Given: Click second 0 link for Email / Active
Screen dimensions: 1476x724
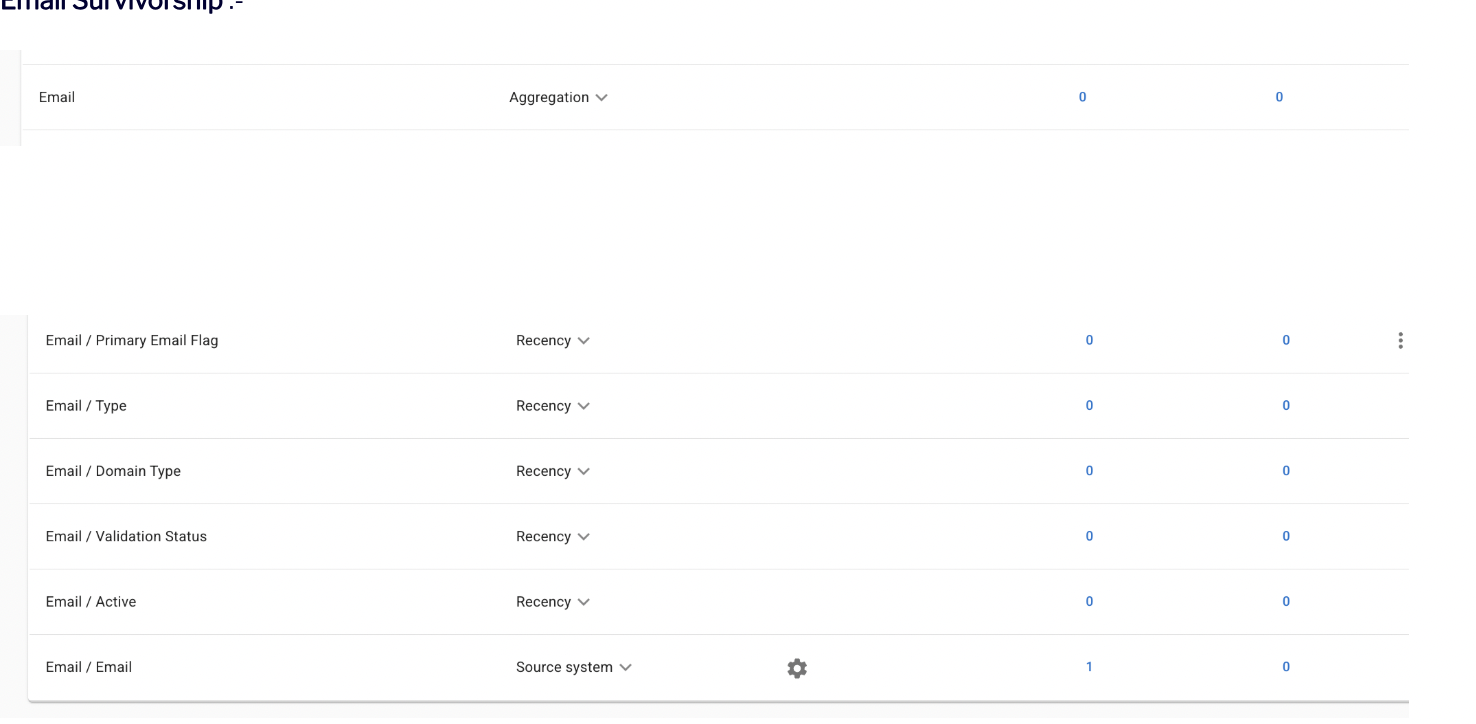Looking at the screenshot, I should pyautogui.click(x=1286, y=602).
